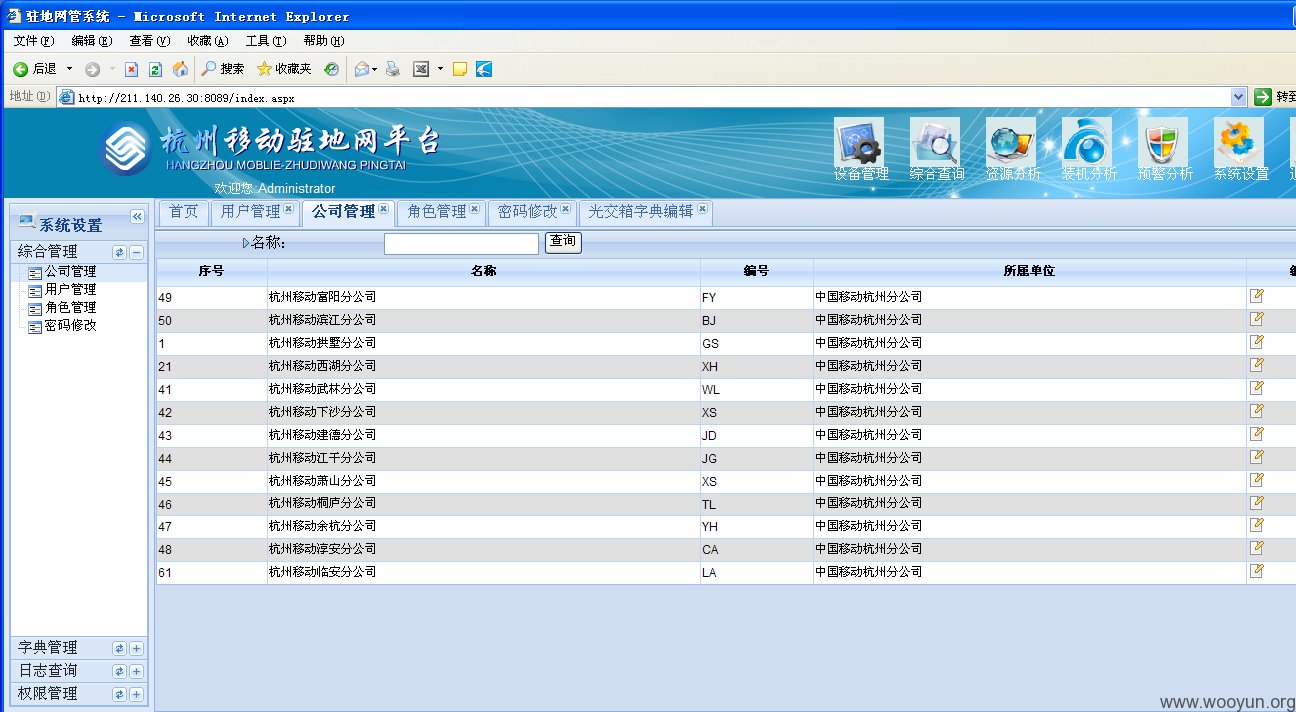Open the 查看 View menu

tap(149, 41)
